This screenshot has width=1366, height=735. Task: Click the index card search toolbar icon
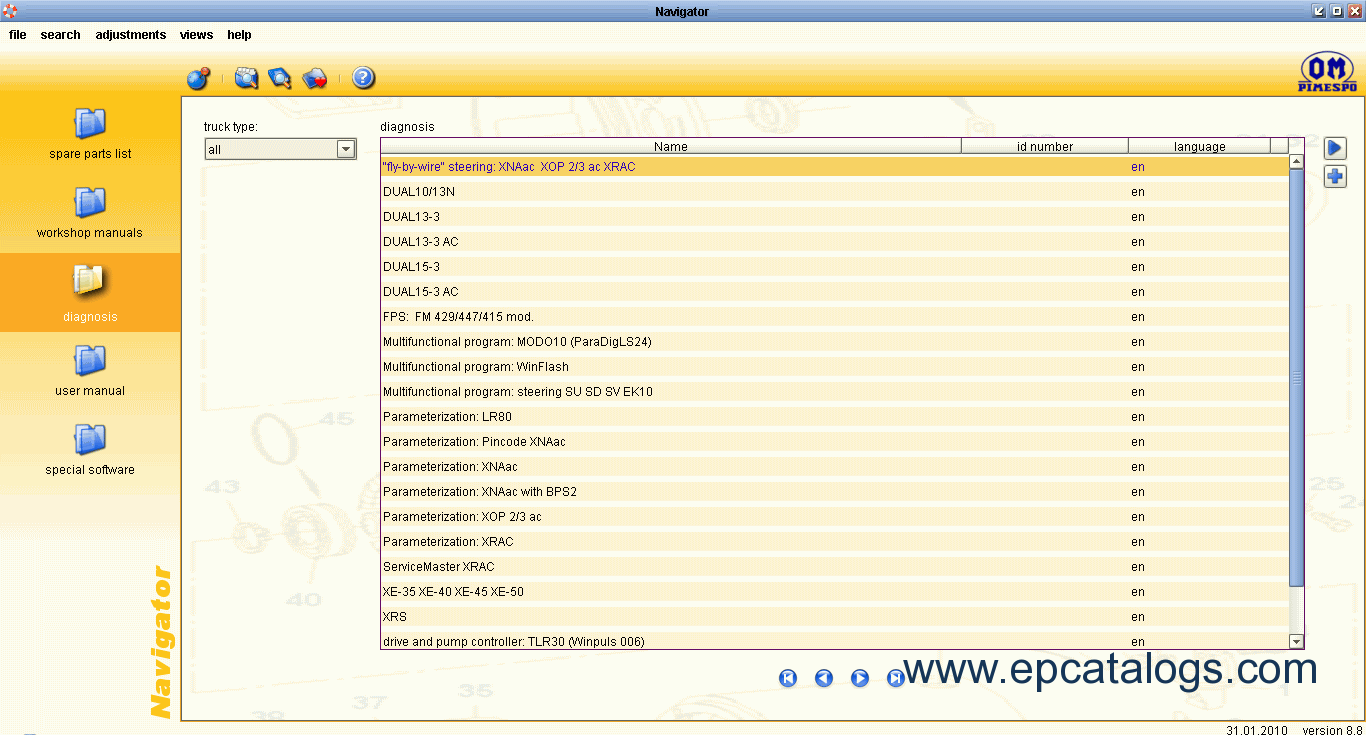(246, 78)
